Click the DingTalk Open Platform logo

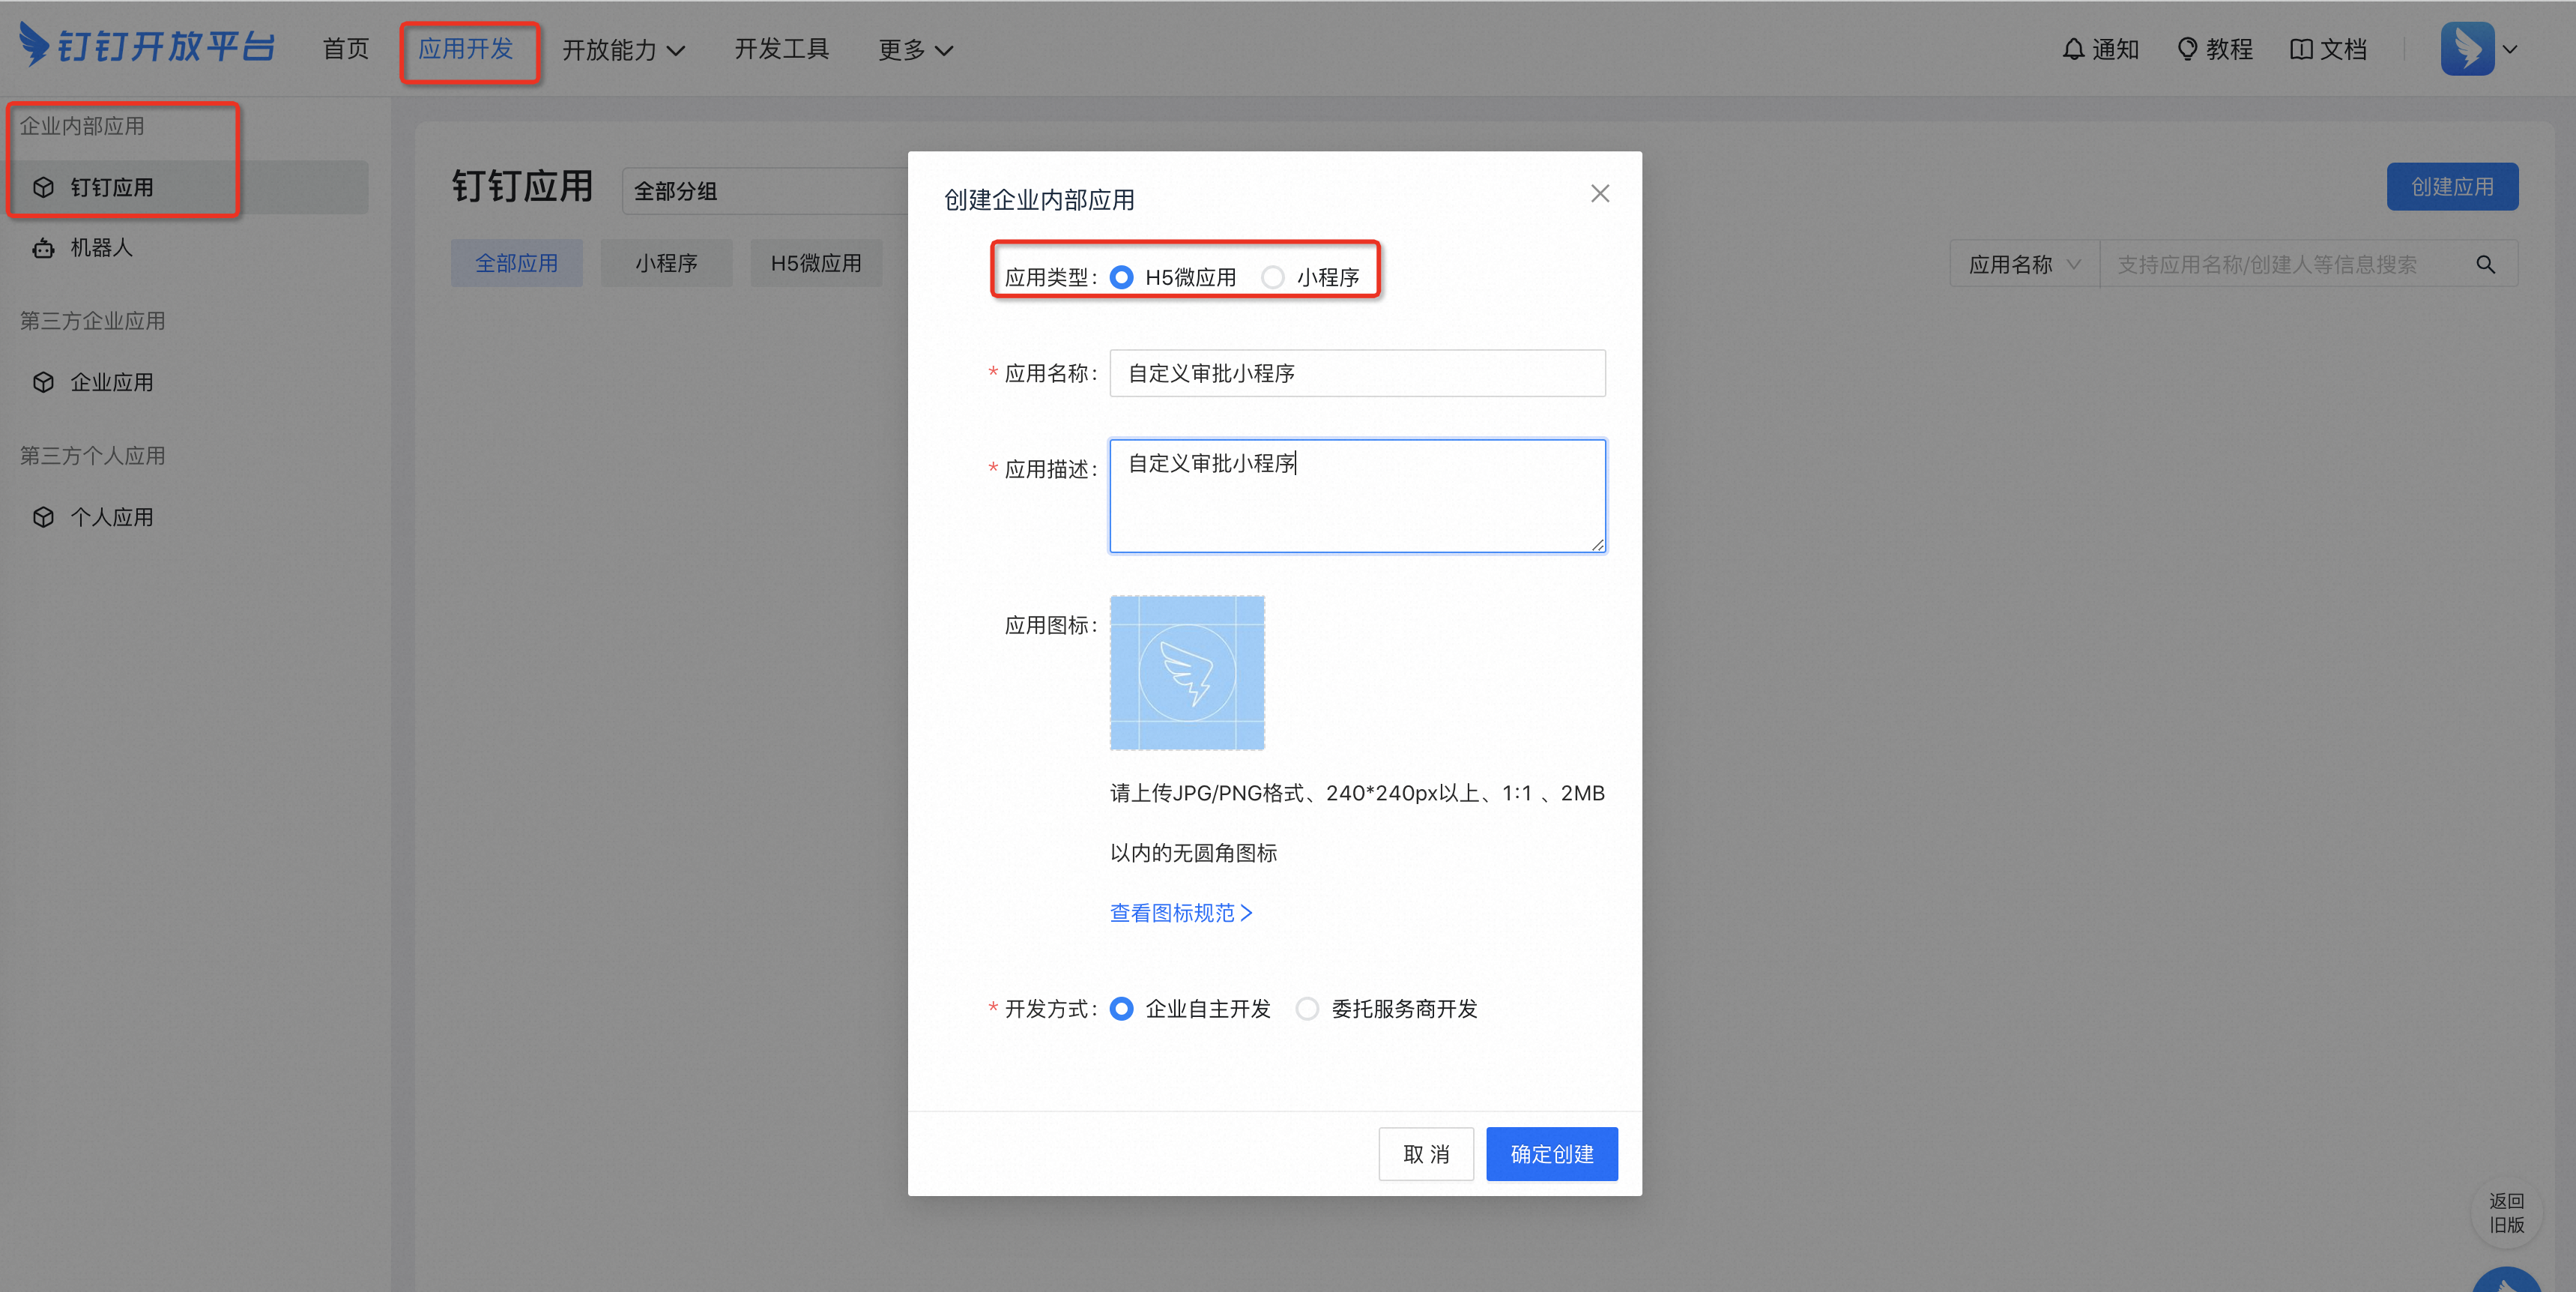(x=147, y=46)
